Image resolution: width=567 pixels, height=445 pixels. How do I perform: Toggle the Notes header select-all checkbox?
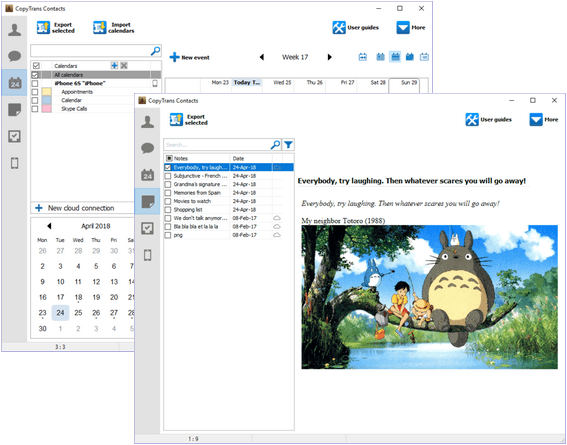click(169, 158)
